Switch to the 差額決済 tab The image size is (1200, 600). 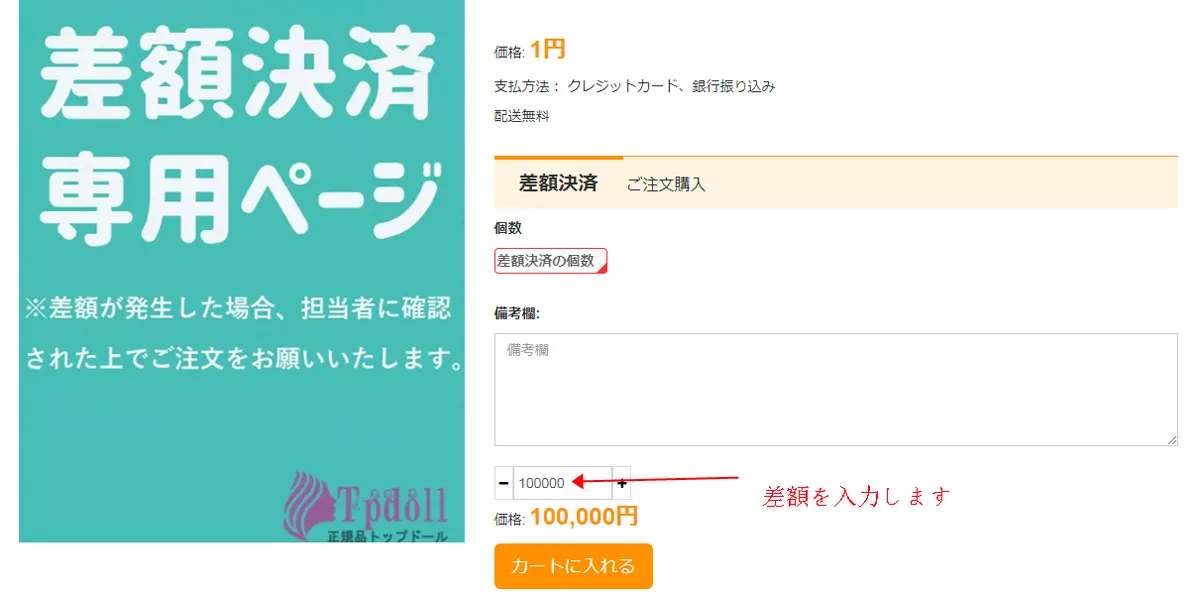click(558, 183)
